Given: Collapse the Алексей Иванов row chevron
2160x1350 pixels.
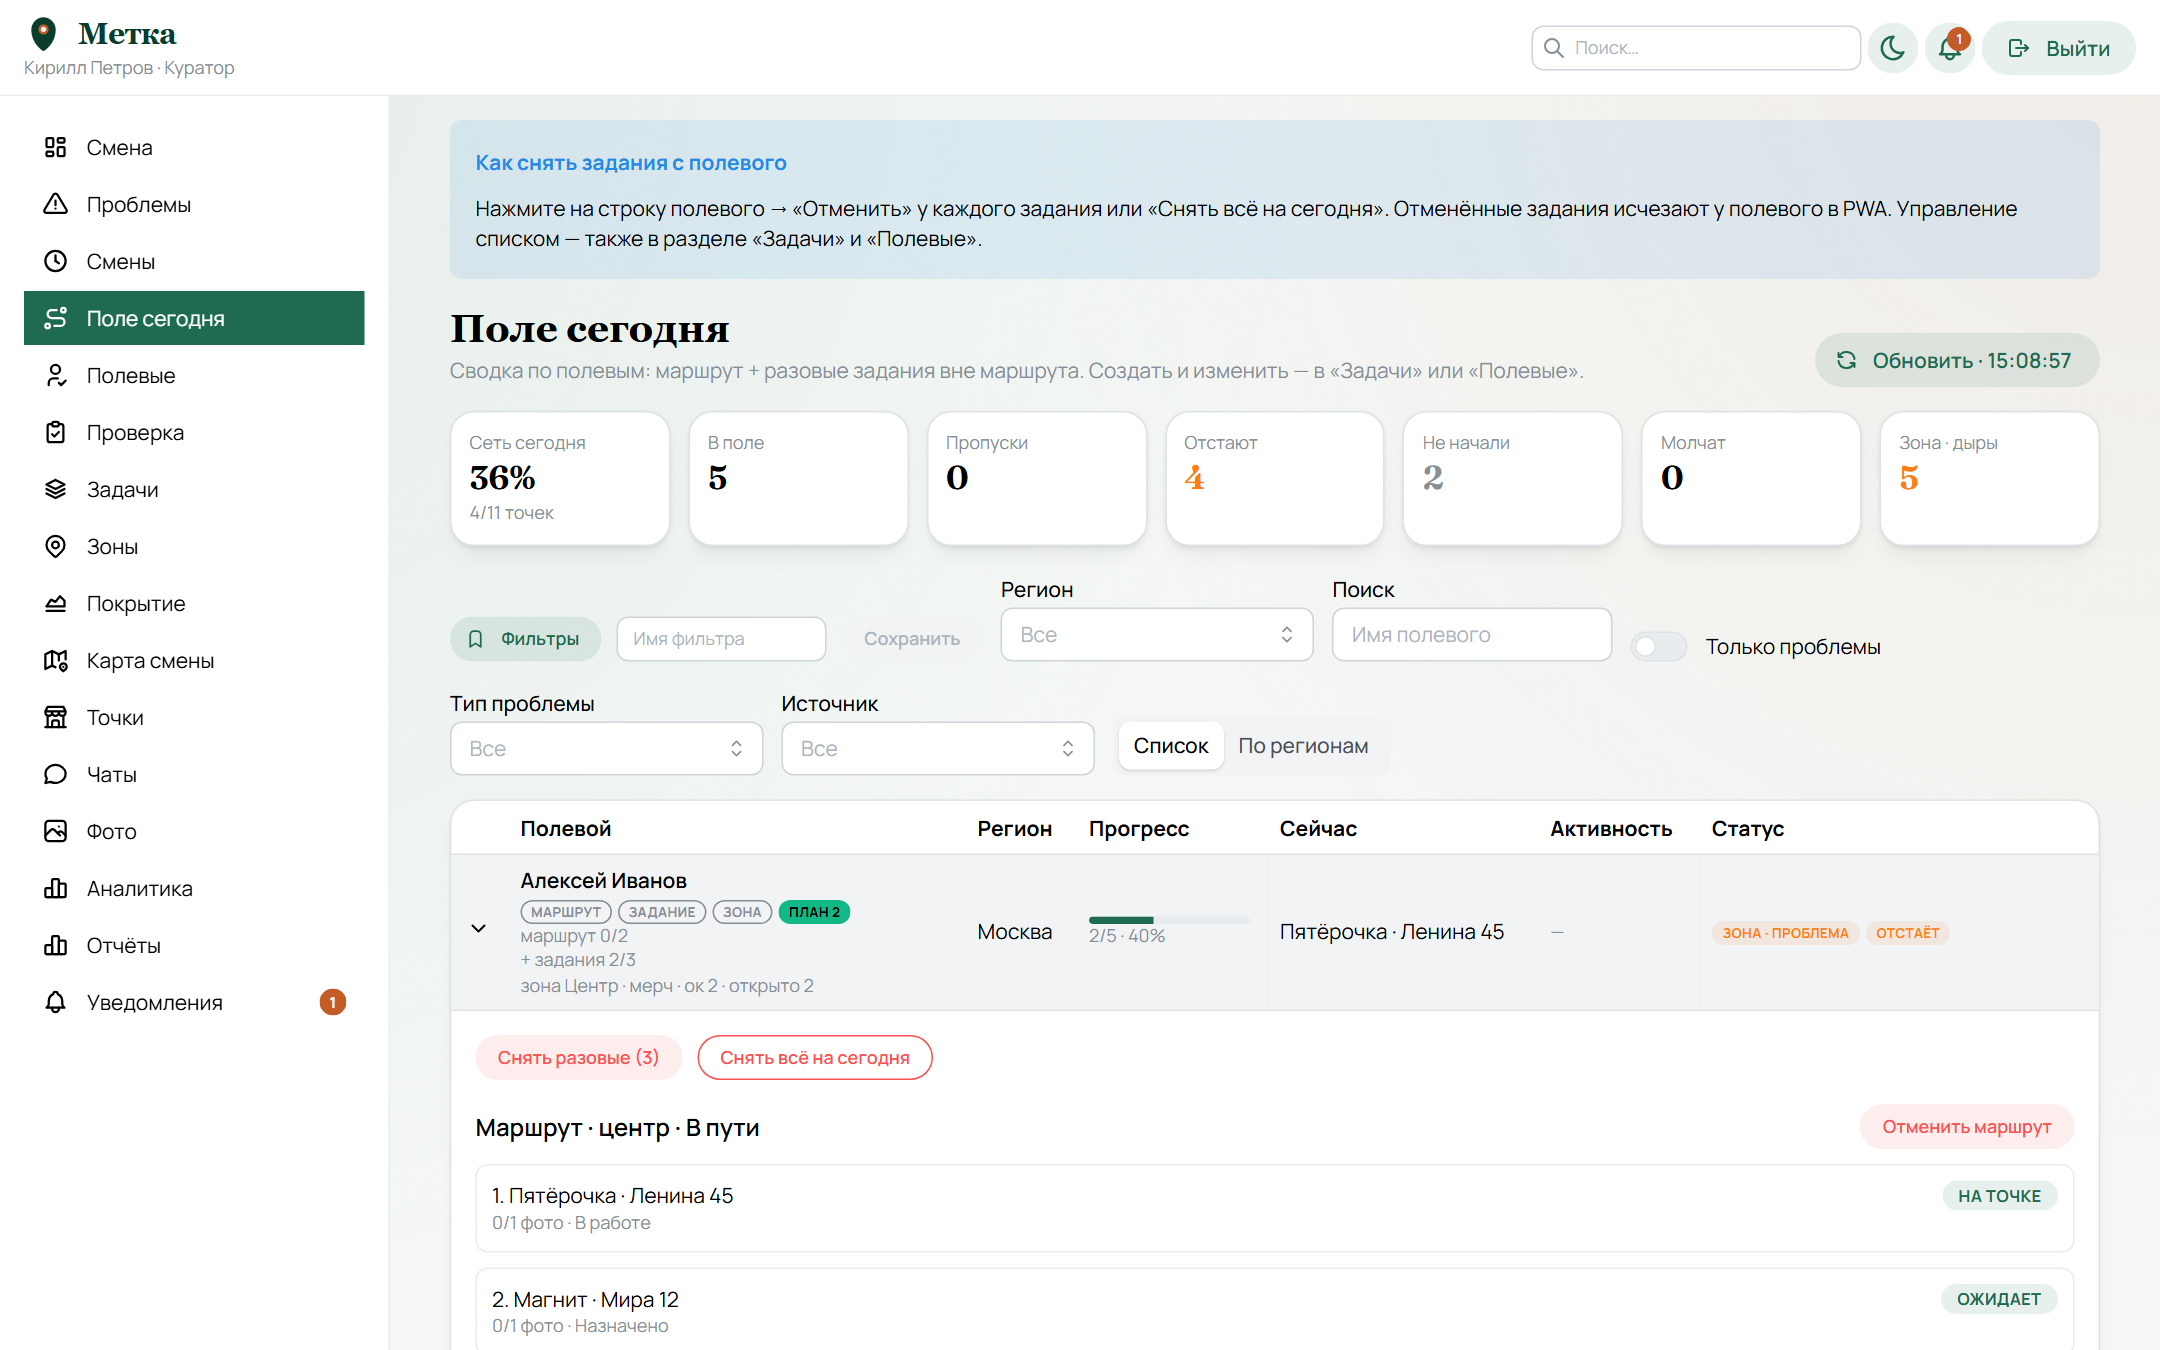Looking at the screenshot, I should click(x=479, y=929).
